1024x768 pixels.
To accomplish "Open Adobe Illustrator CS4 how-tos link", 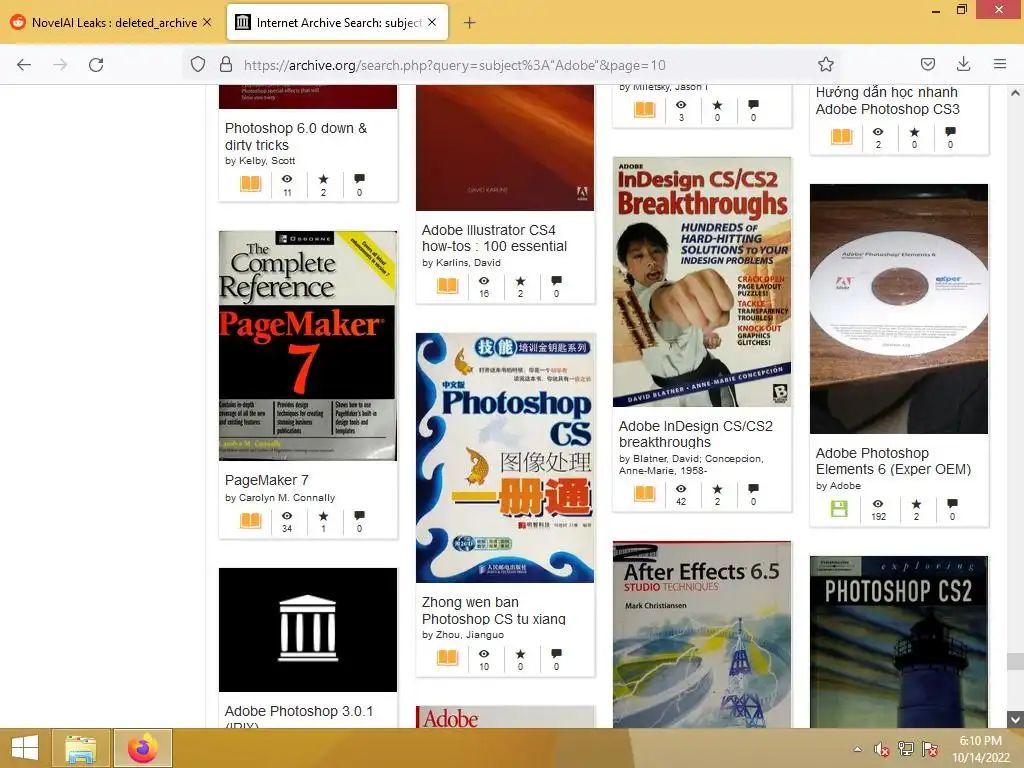I will tap(494, 238).
